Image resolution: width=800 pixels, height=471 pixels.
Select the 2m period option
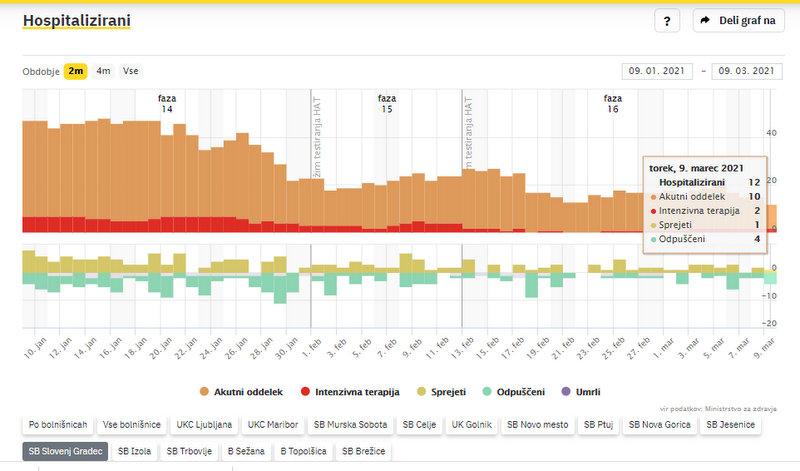click(x=76, y=71)
